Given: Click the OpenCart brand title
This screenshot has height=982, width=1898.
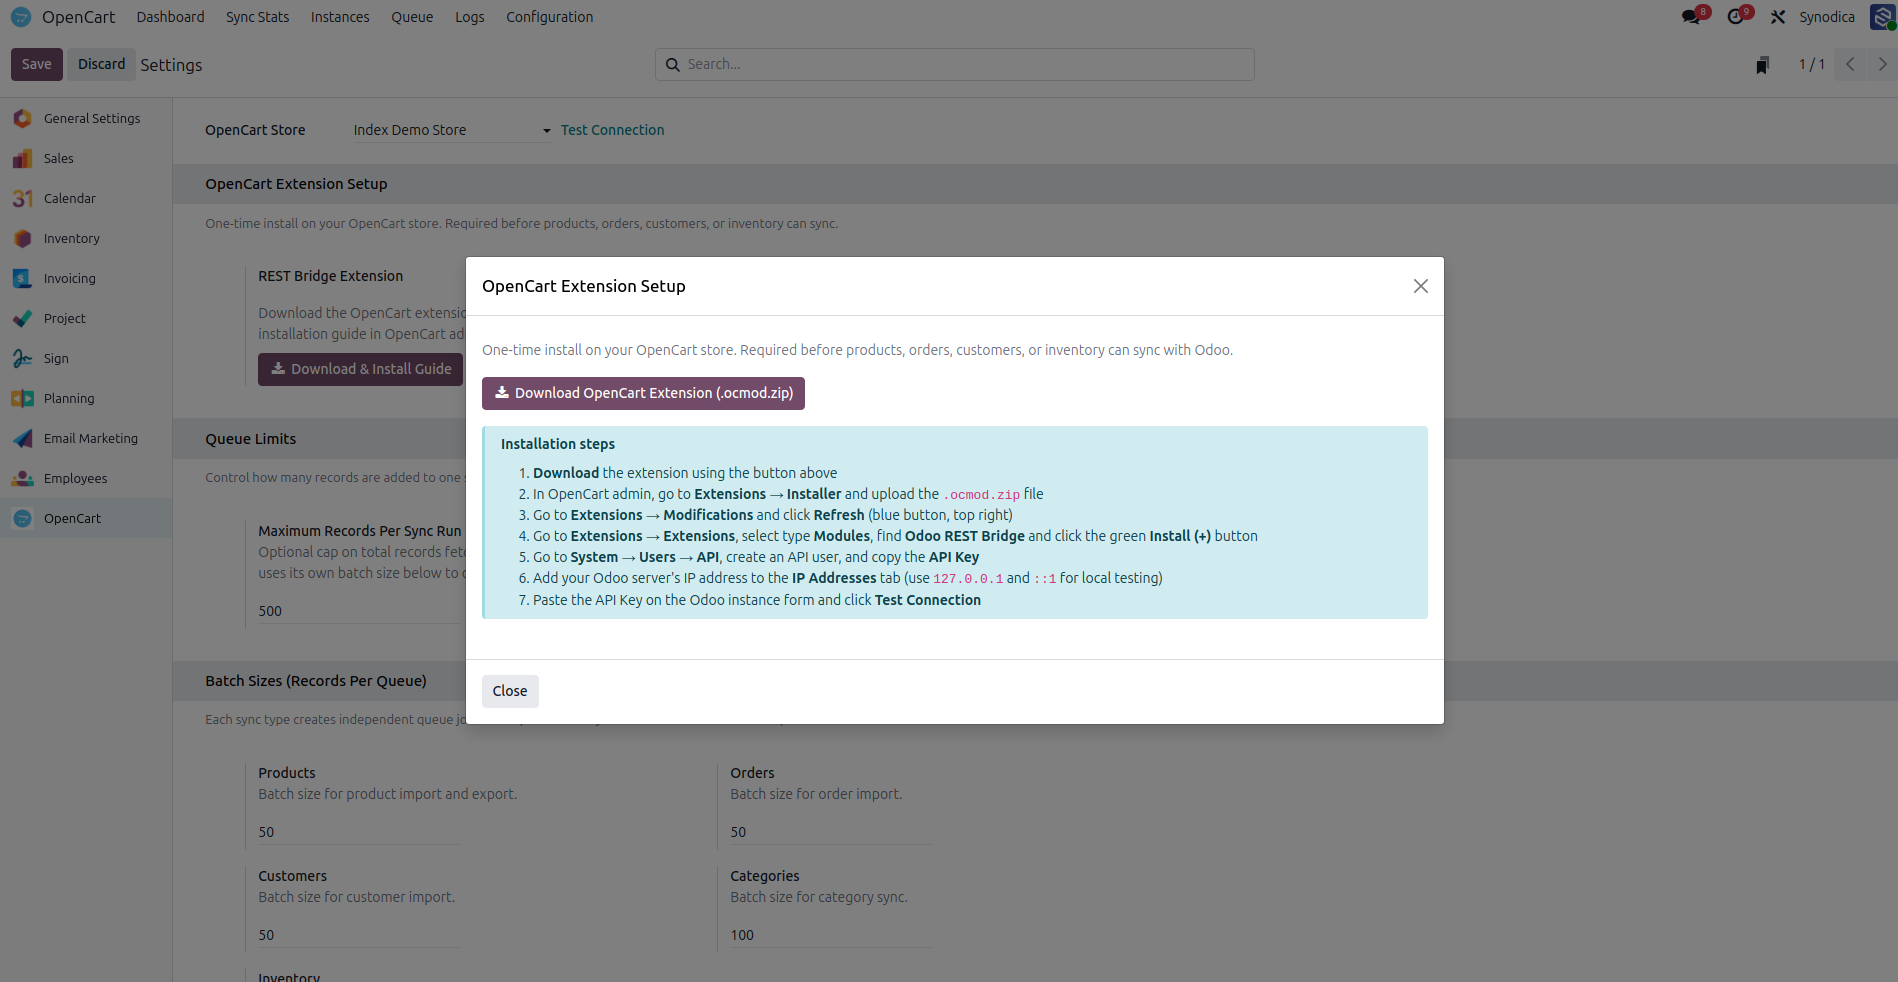Looking at the screenshot, I should pos(78,17).
